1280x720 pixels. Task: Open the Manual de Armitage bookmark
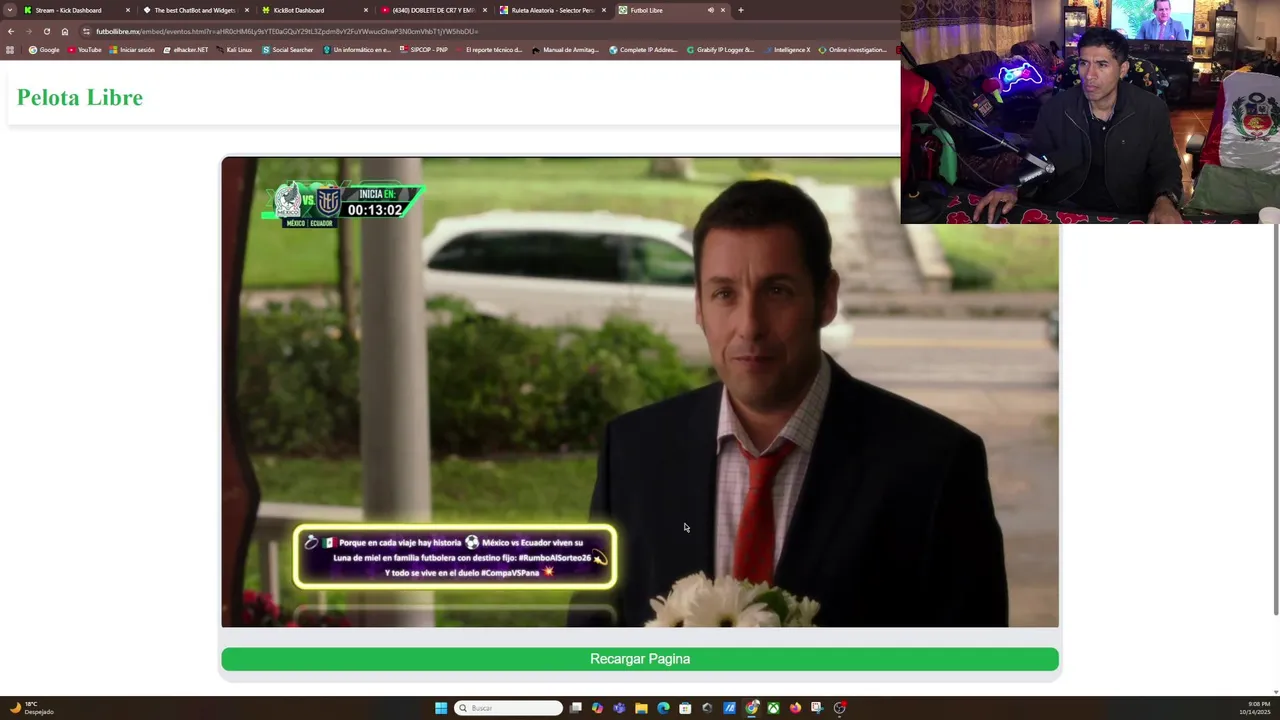click(565, 50)
